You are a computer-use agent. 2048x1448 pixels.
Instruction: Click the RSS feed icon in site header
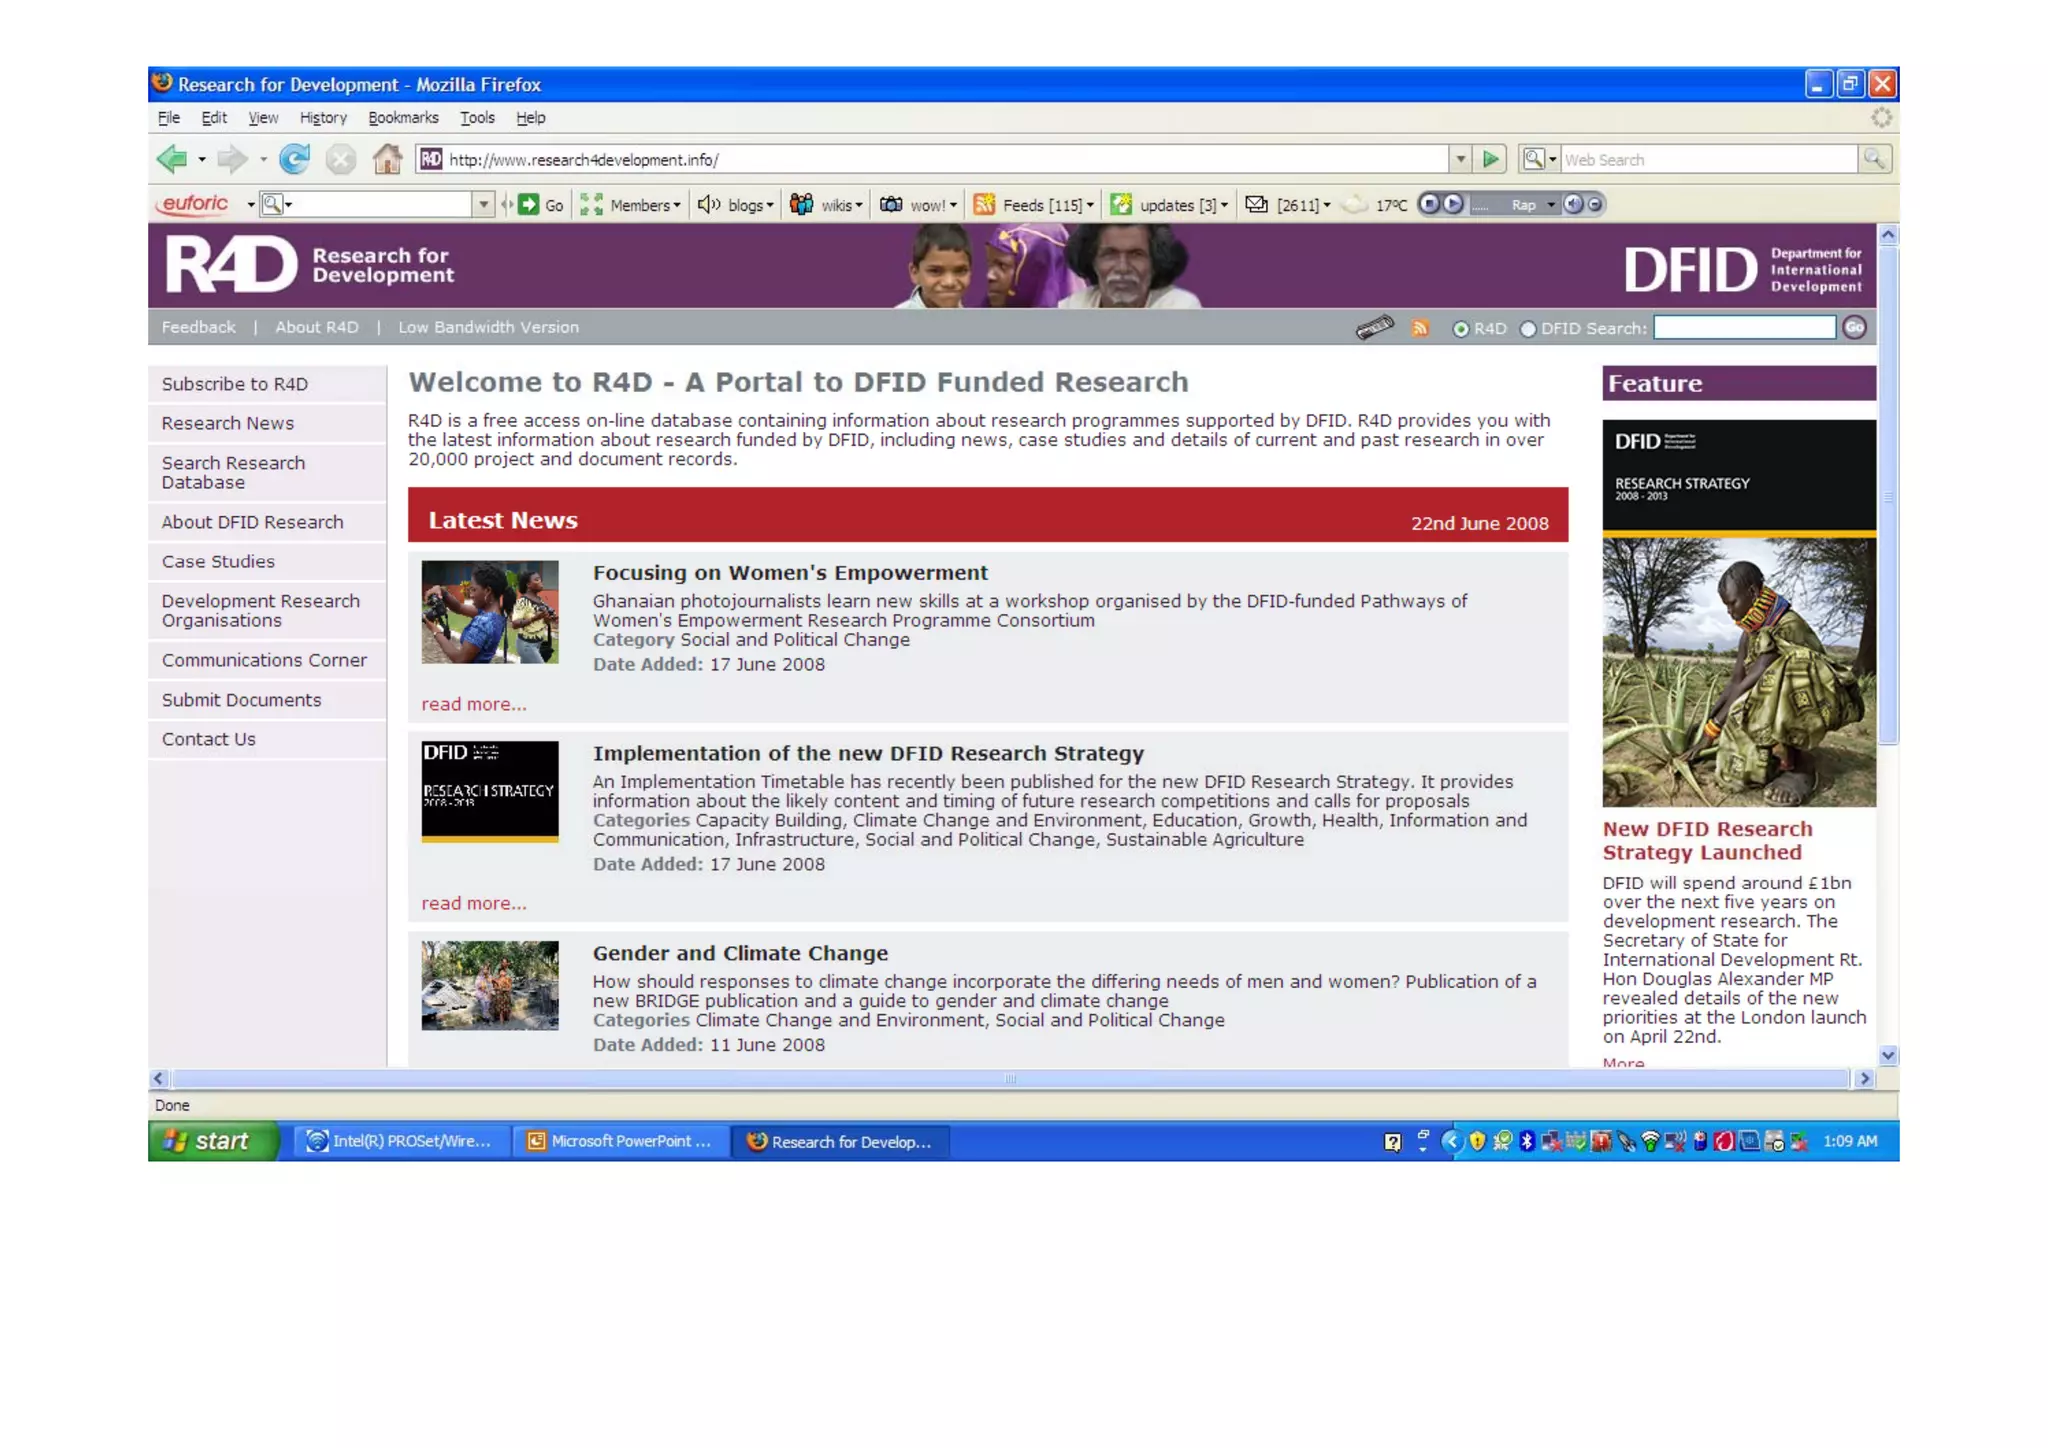pyautogui.click(x=1420, y=328)
